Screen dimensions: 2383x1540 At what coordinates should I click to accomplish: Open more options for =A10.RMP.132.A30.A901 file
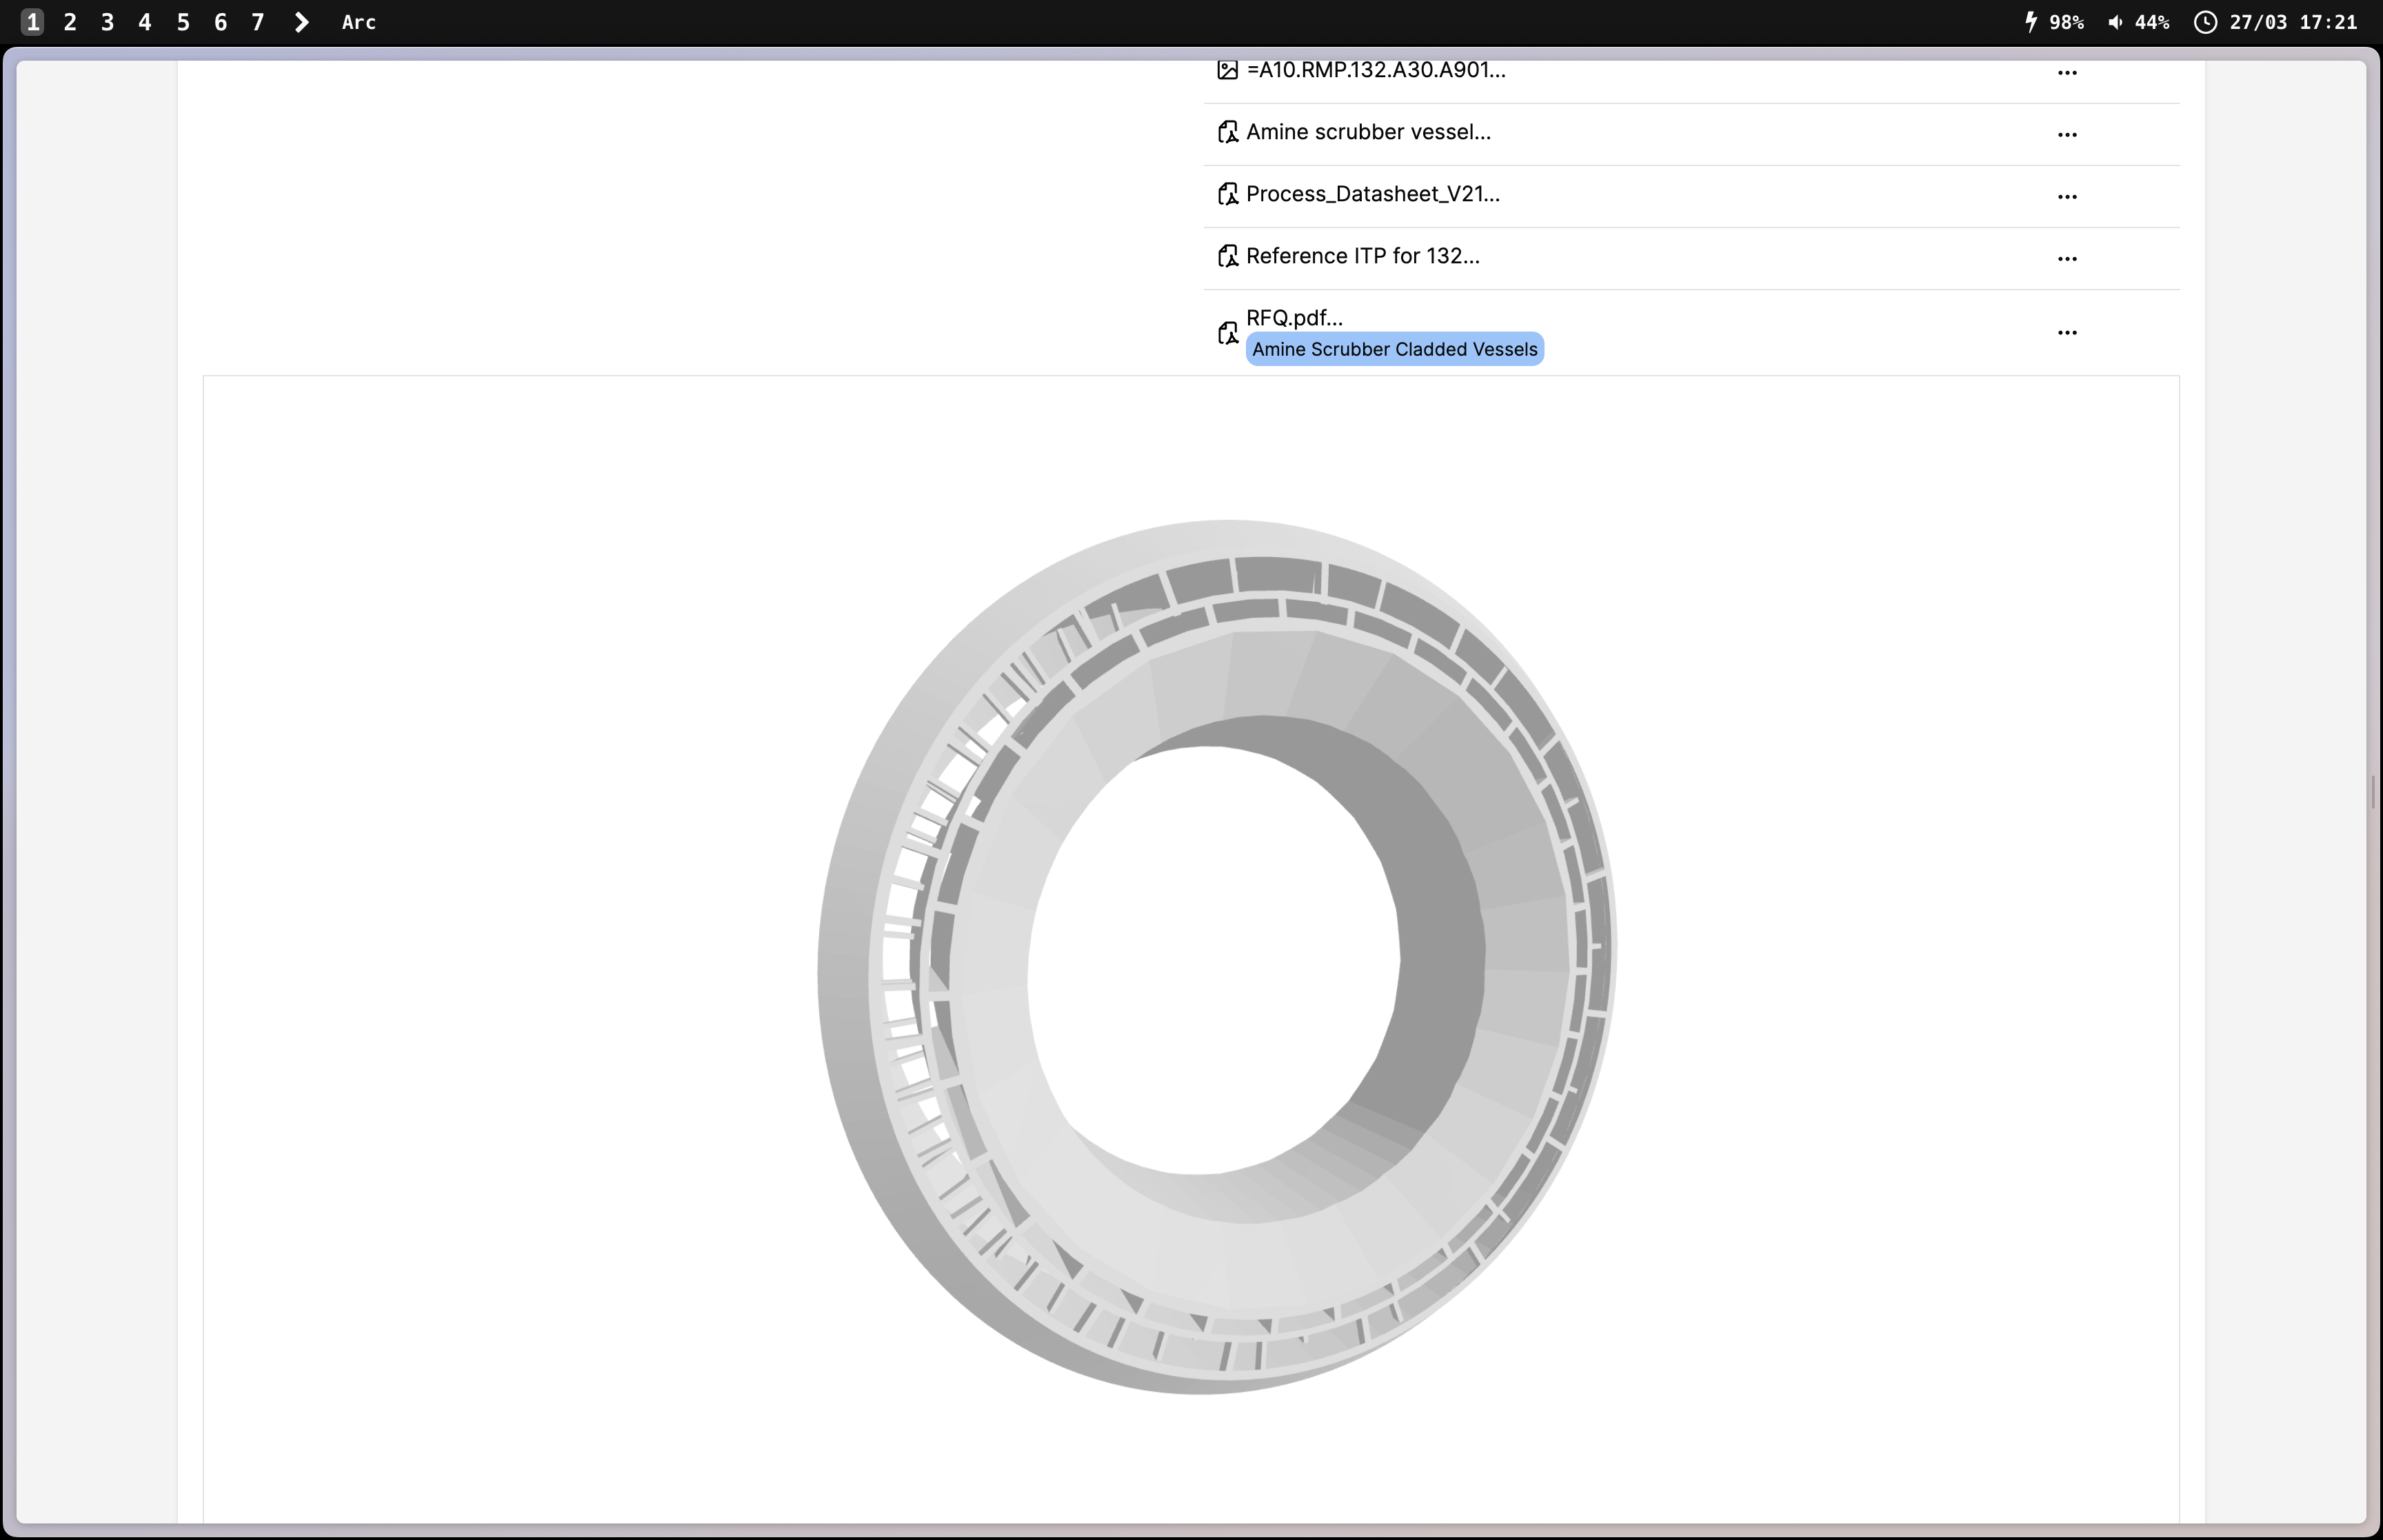pyautogui.click(x=2067, y=72)
